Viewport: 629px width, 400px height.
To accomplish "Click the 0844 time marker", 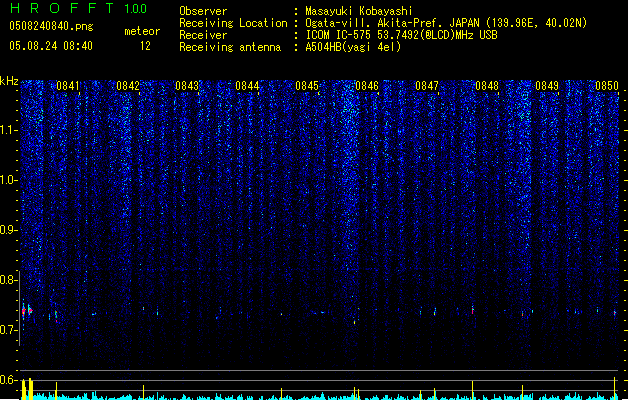I will point(247,86).
